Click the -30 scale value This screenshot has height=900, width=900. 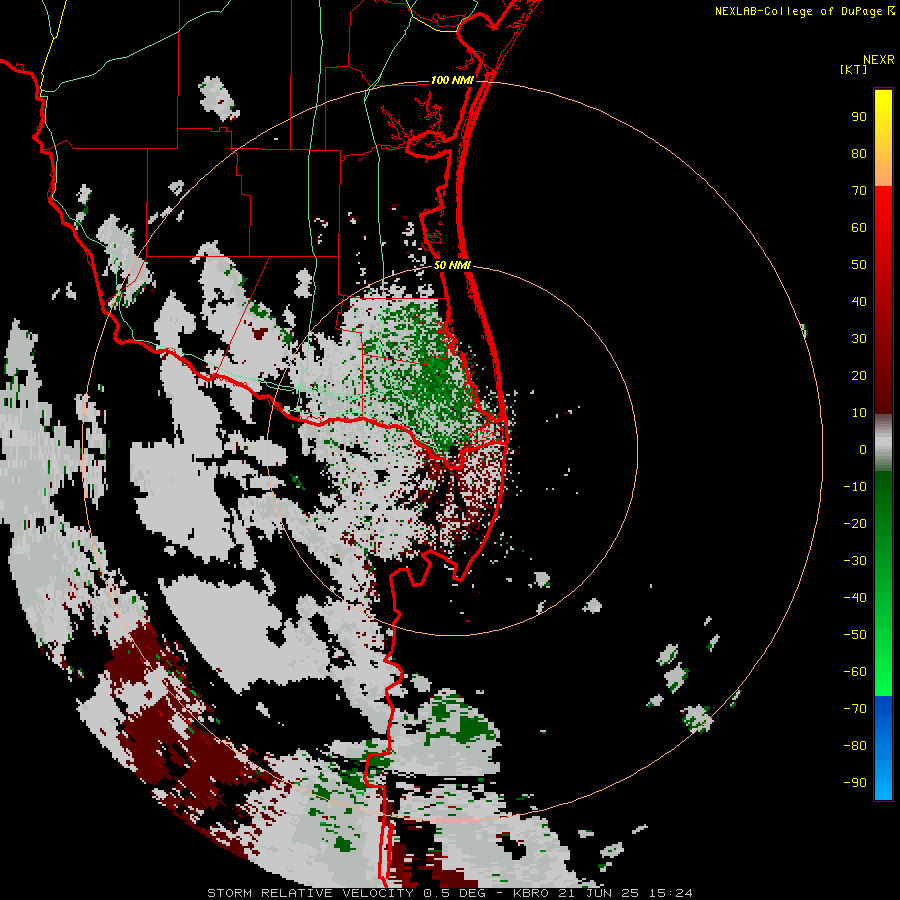[855, 561]
